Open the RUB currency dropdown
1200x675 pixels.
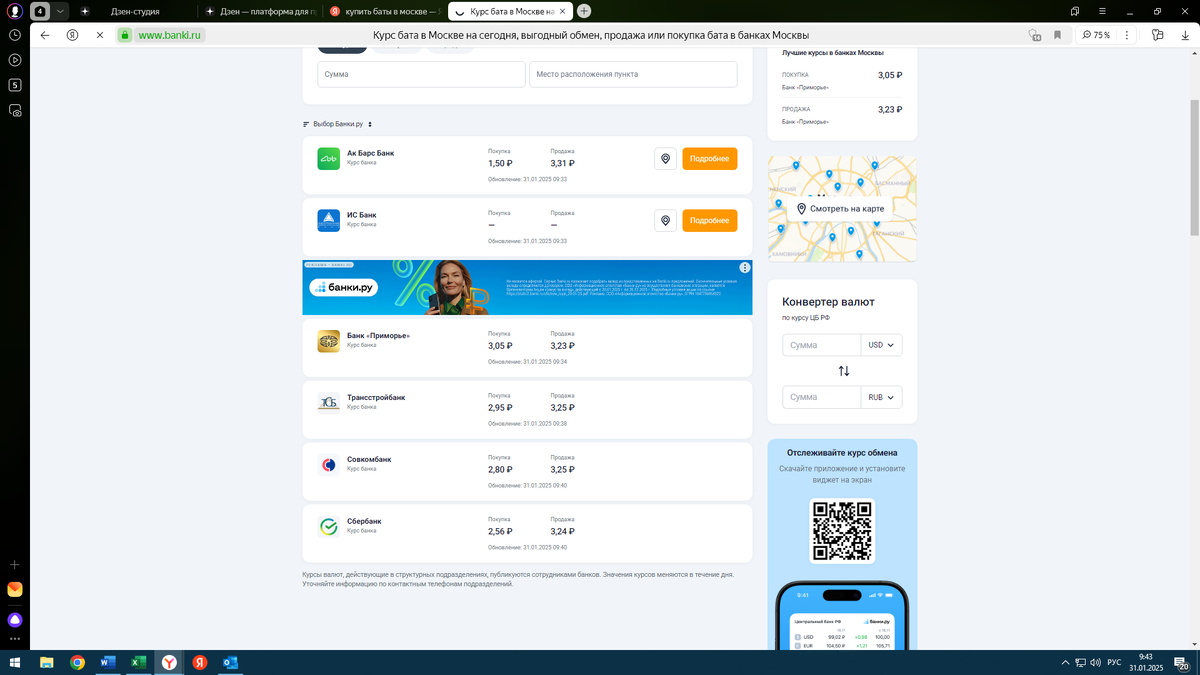881,397
